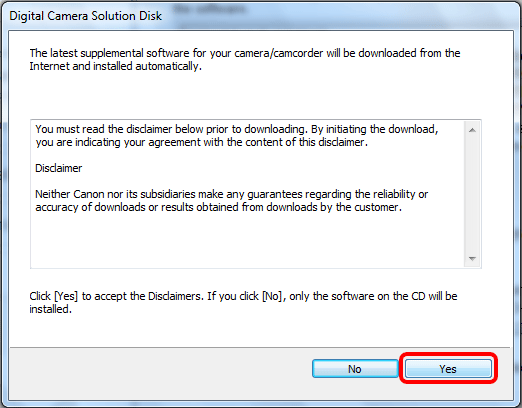Viewport: 522px width, 408px height.
Task: Click the Digital Camera Solution Disk title bar
Action: coord(260,16)
